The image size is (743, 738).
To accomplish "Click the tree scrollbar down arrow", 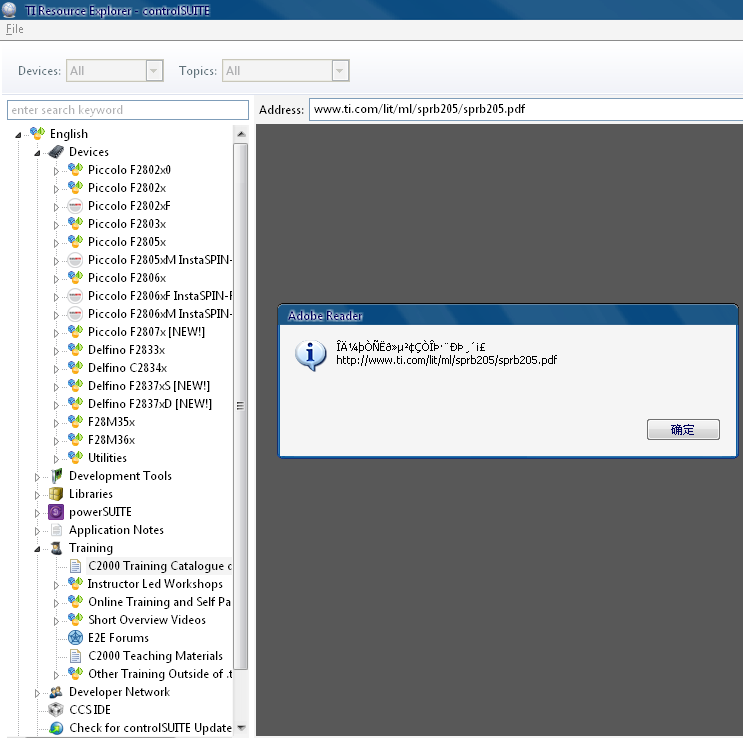I will [x=241, y=728].
